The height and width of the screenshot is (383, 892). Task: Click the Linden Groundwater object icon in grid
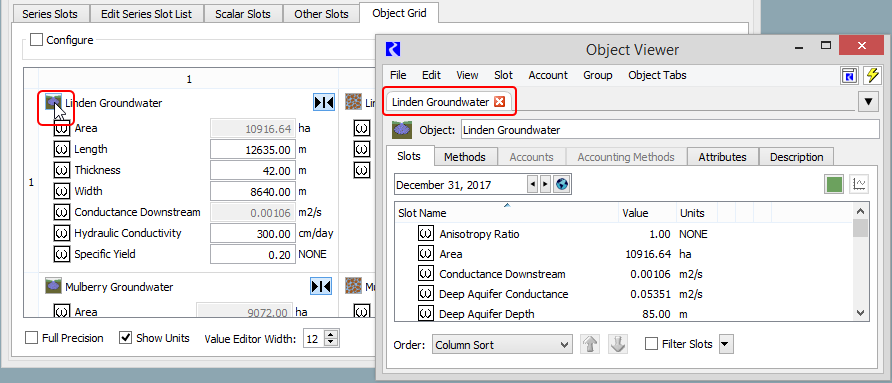[x=53, y=103]
